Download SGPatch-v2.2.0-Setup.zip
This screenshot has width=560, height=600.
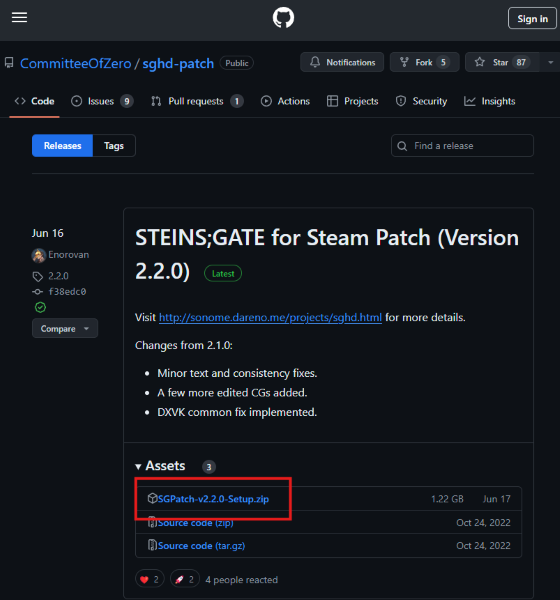click(x=213, y=499)
